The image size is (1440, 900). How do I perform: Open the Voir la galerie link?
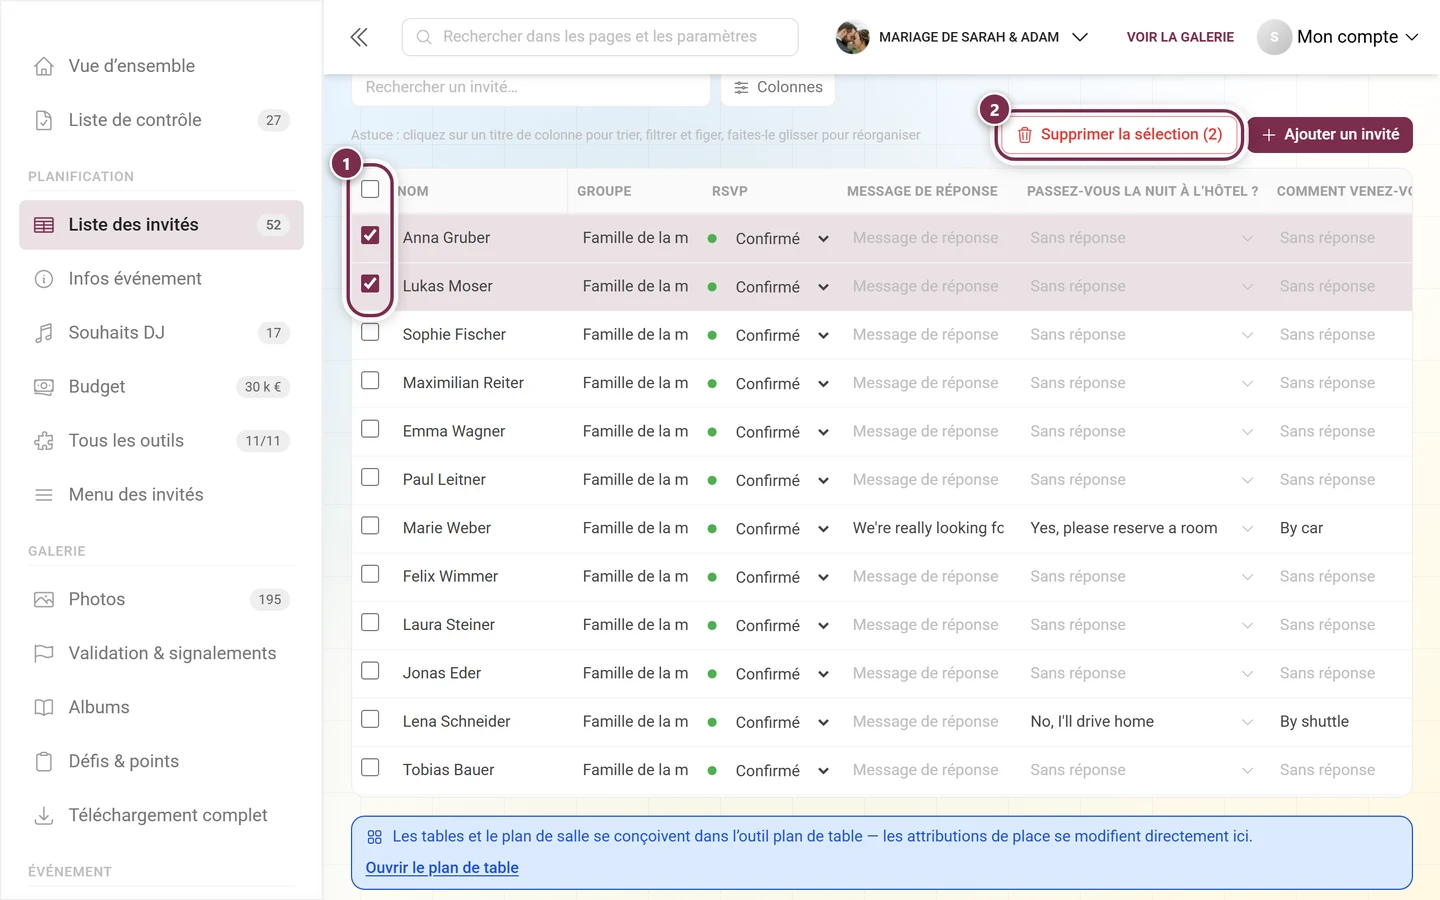tap(1180, 37)
